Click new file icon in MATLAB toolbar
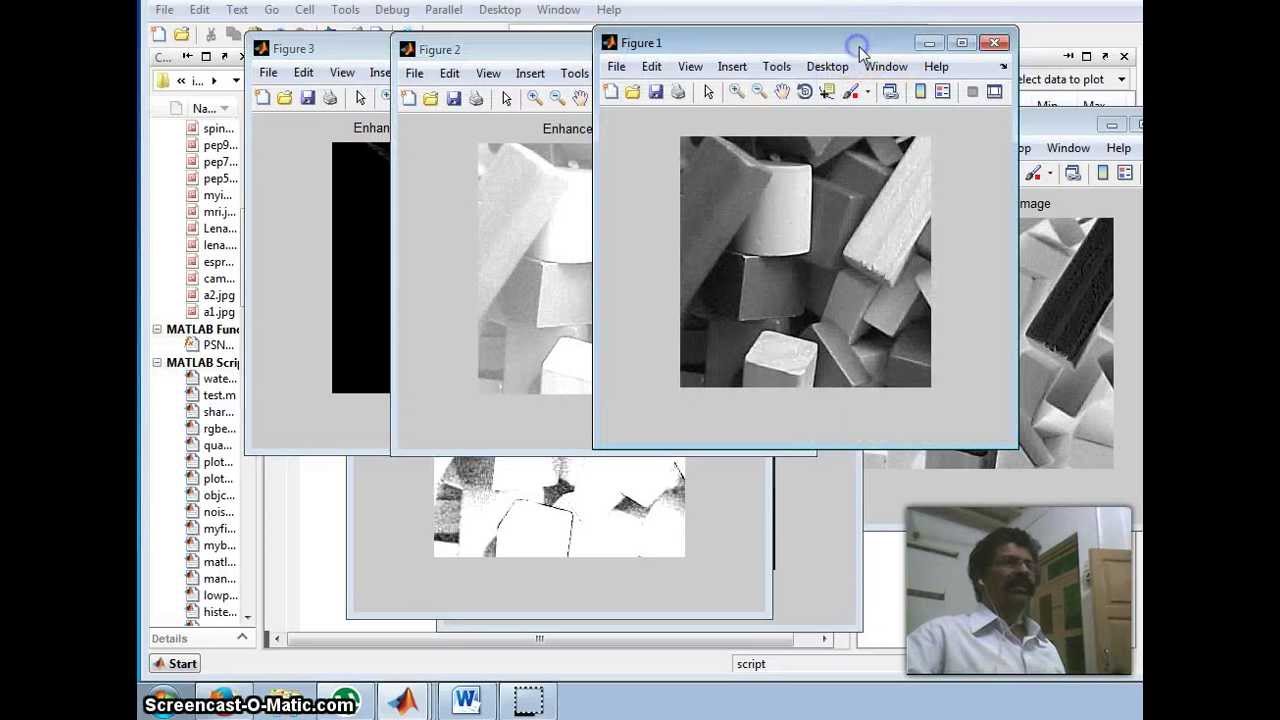The image size is (1280, 720). [159, 35]
